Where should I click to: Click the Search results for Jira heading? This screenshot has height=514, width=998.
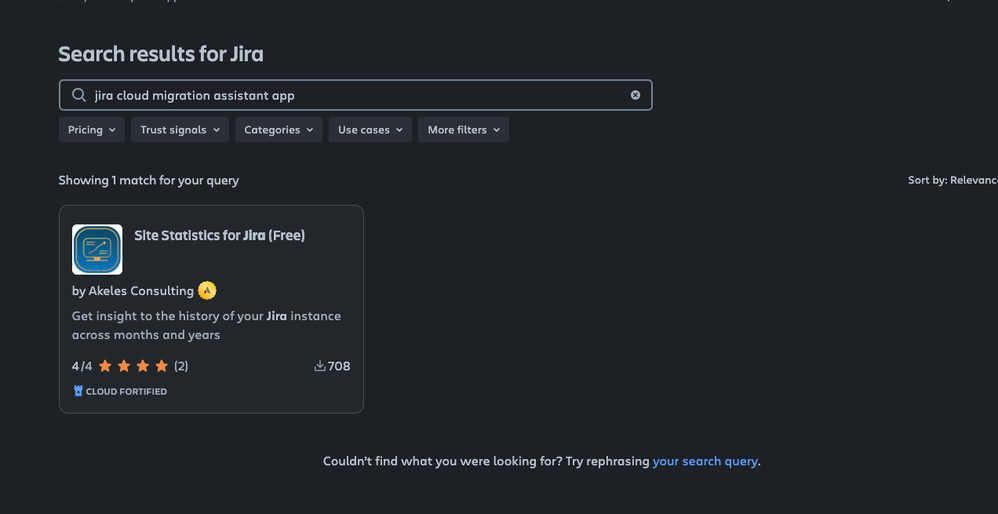coord(161,54)
